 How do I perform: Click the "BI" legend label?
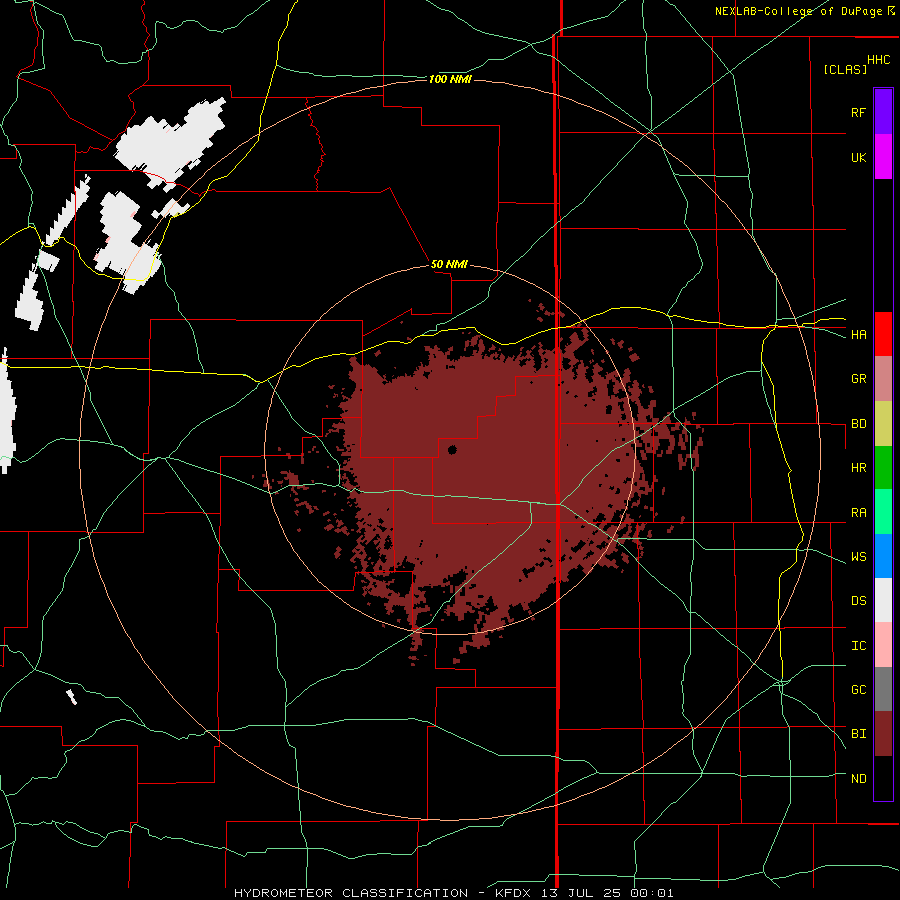click(x=858, y=734)
